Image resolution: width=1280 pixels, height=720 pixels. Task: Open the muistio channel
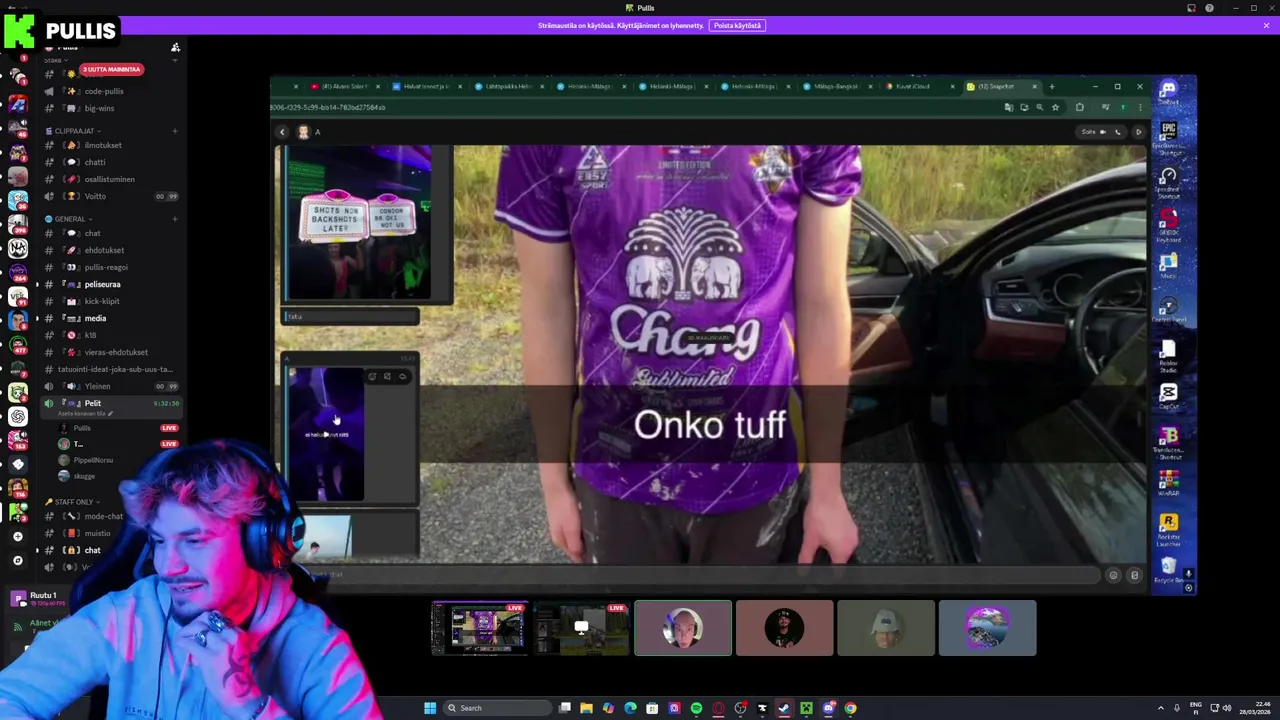pos(97,533)
